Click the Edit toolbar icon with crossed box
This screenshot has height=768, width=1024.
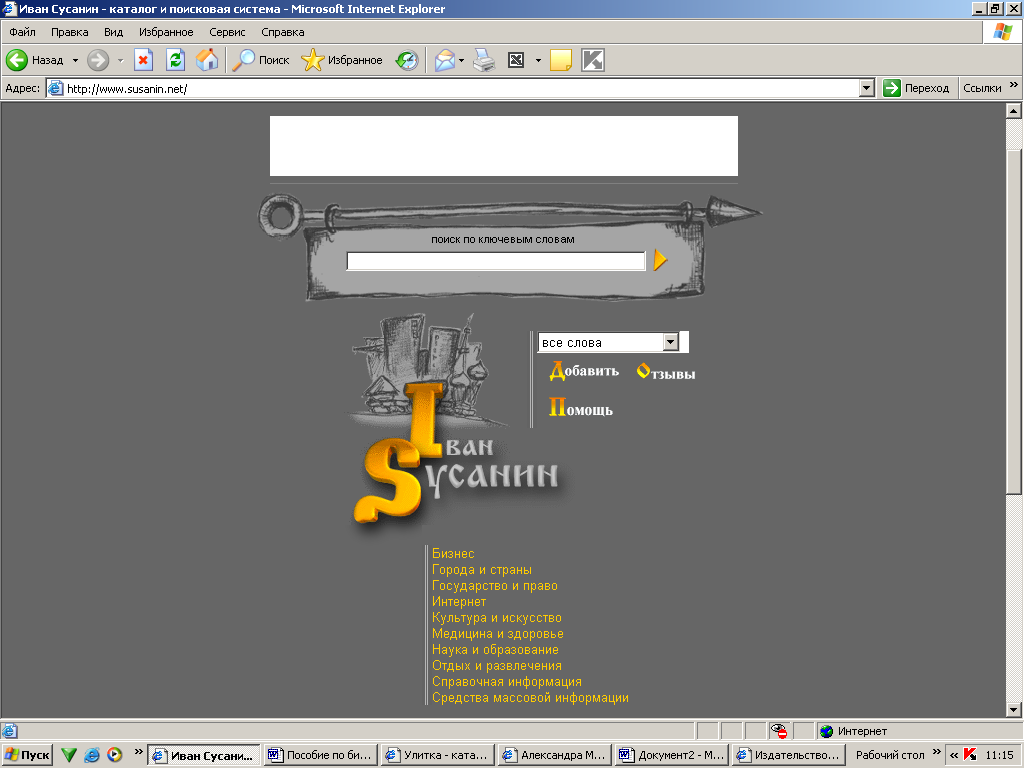(516, 60)
